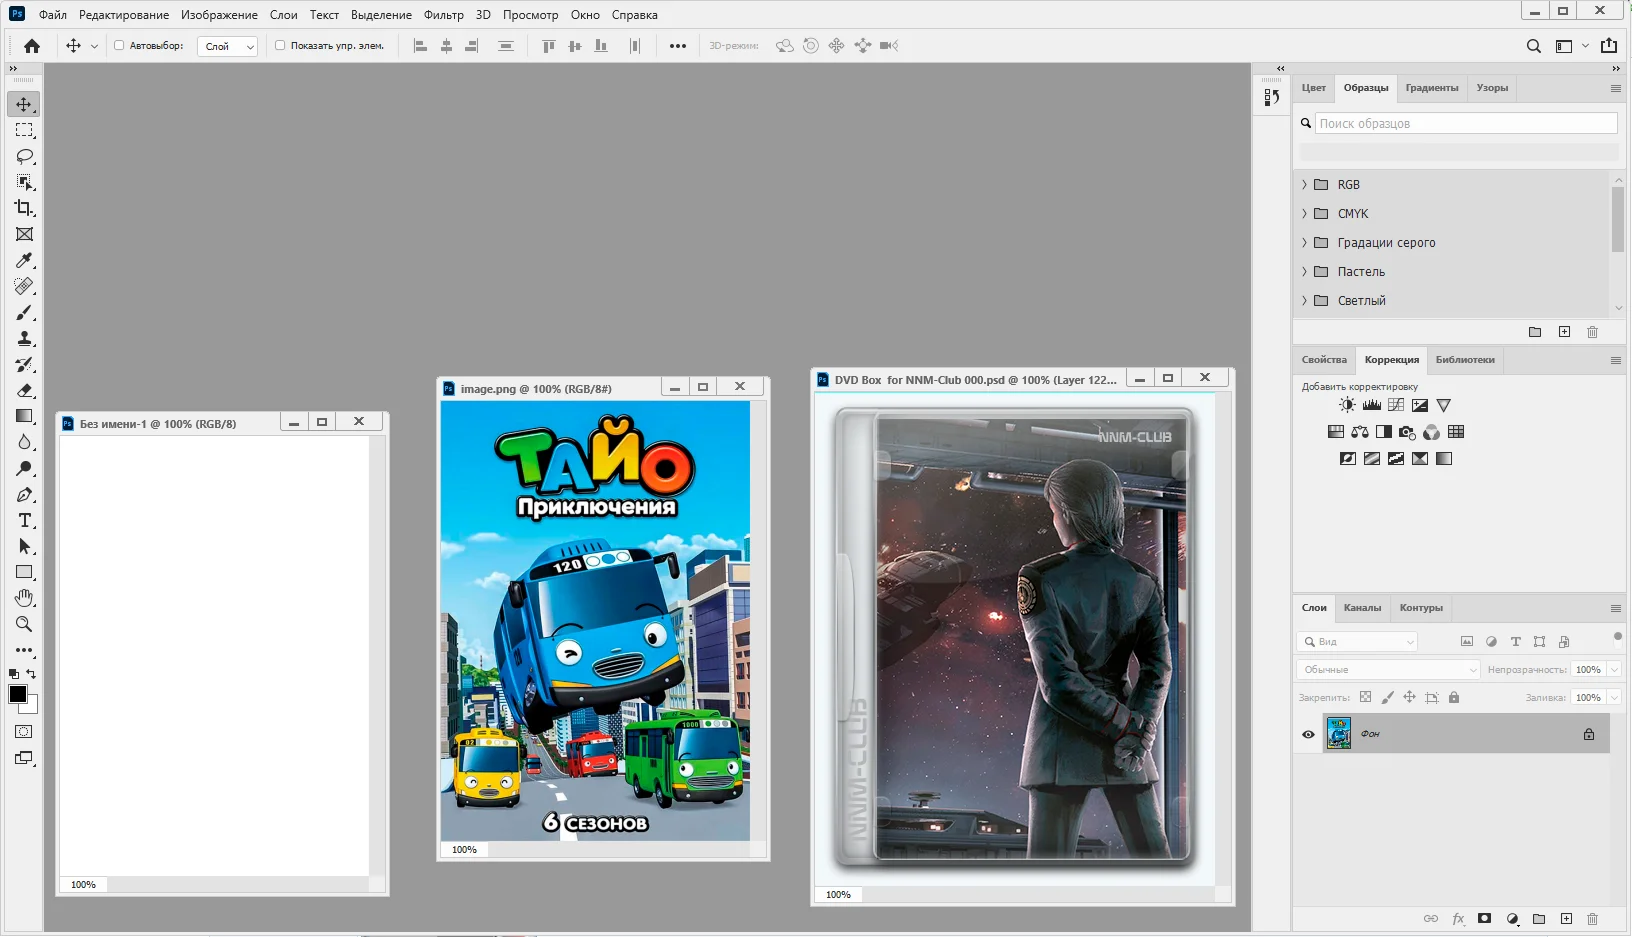Toggle lock position icon
Screen dimensions: 1632x937
pos(1409,697)
